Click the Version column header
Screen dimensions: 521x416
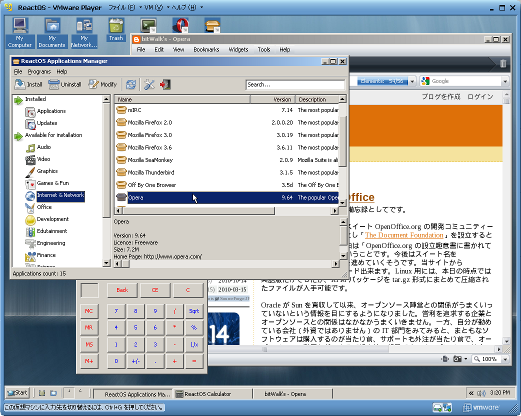coord(273,99)
